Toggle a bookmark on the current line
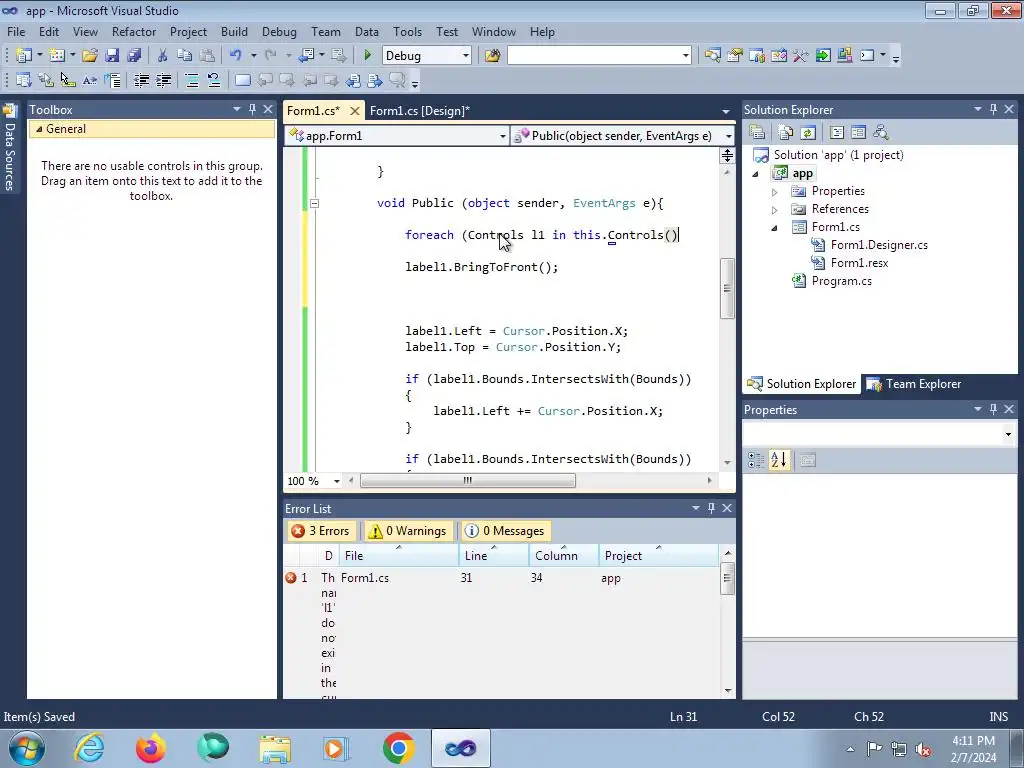 point(242,80)
